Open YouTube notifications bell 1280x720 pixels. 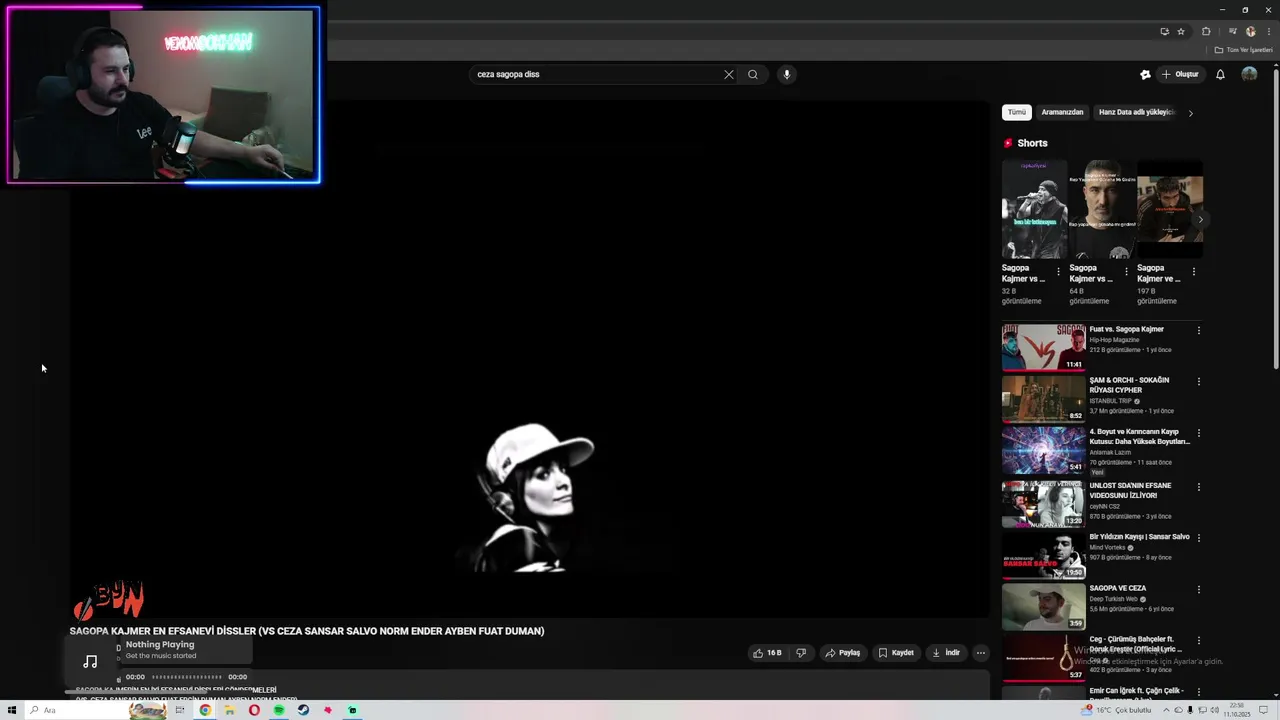tap(1220, 74)
